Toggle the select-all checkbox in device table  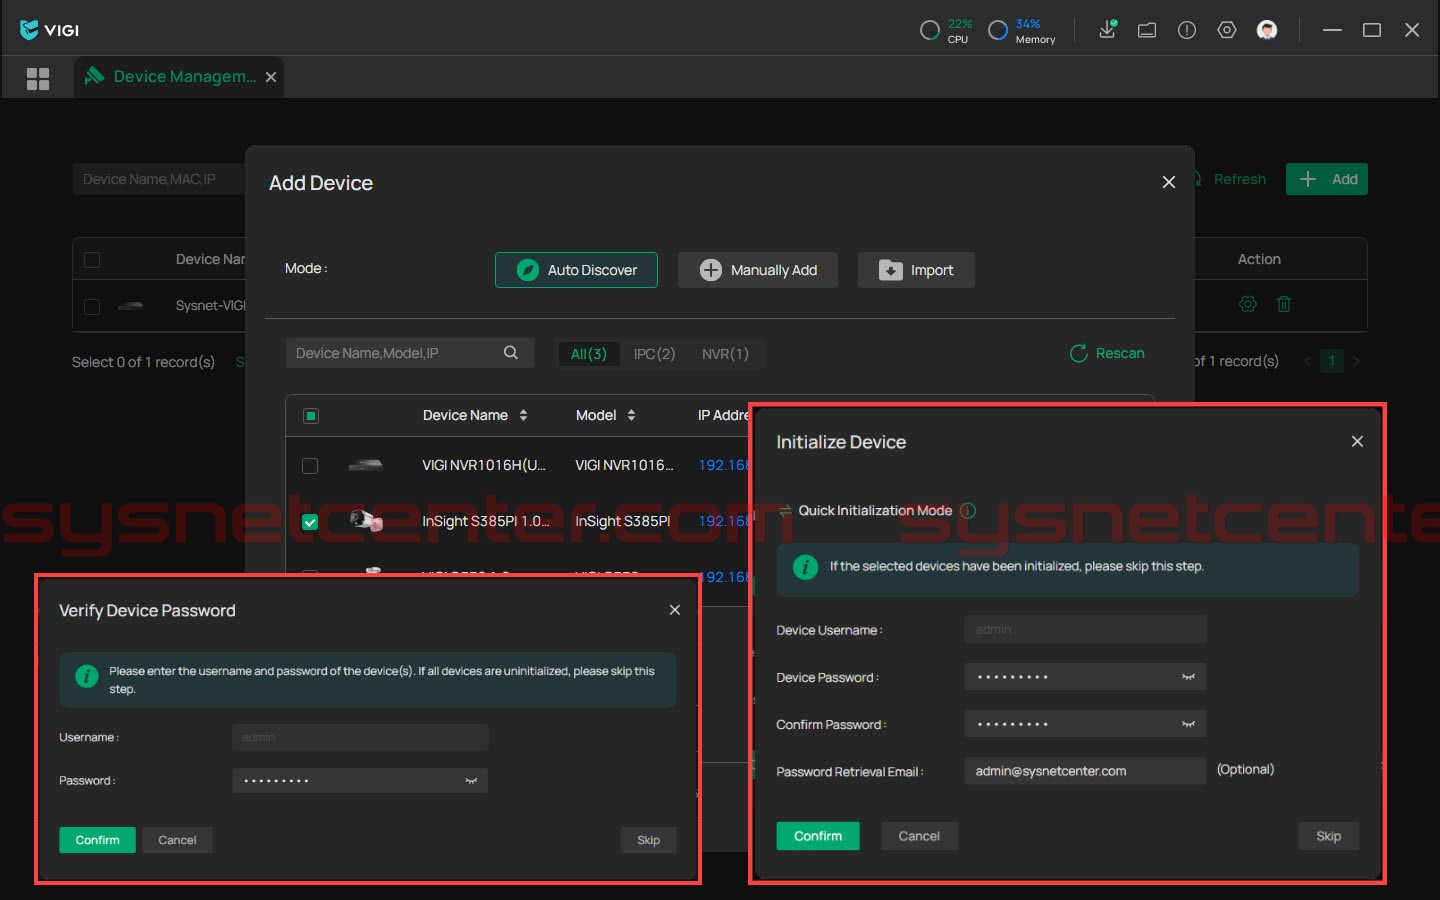coord(311,416)
